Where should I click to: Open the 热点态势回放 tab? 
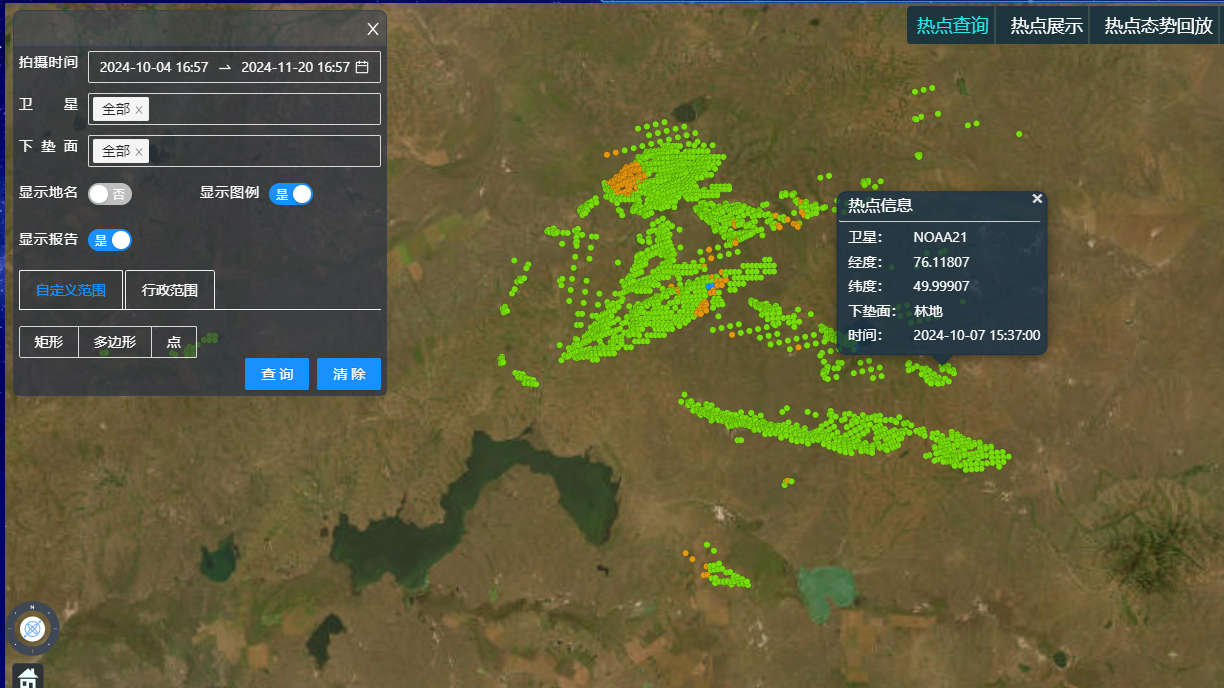click(1158, 26)
